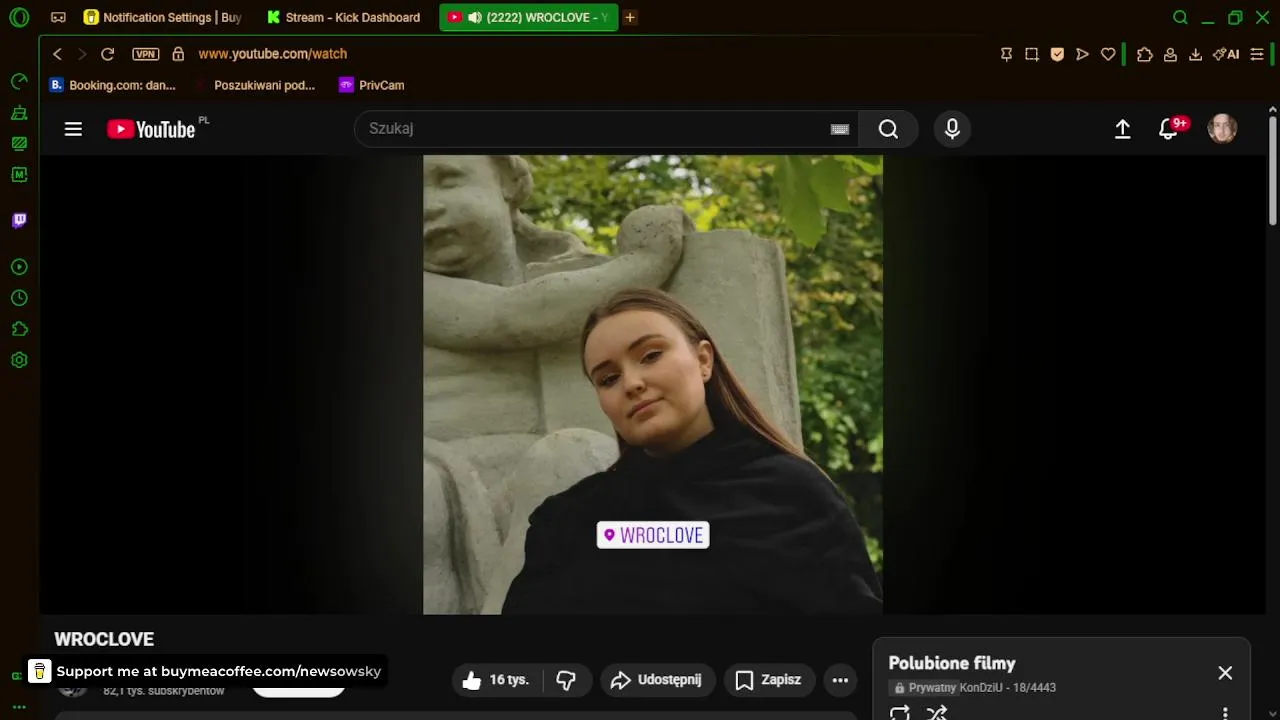
Task: Submit search with magnifier button
Action: click(888, 129)
